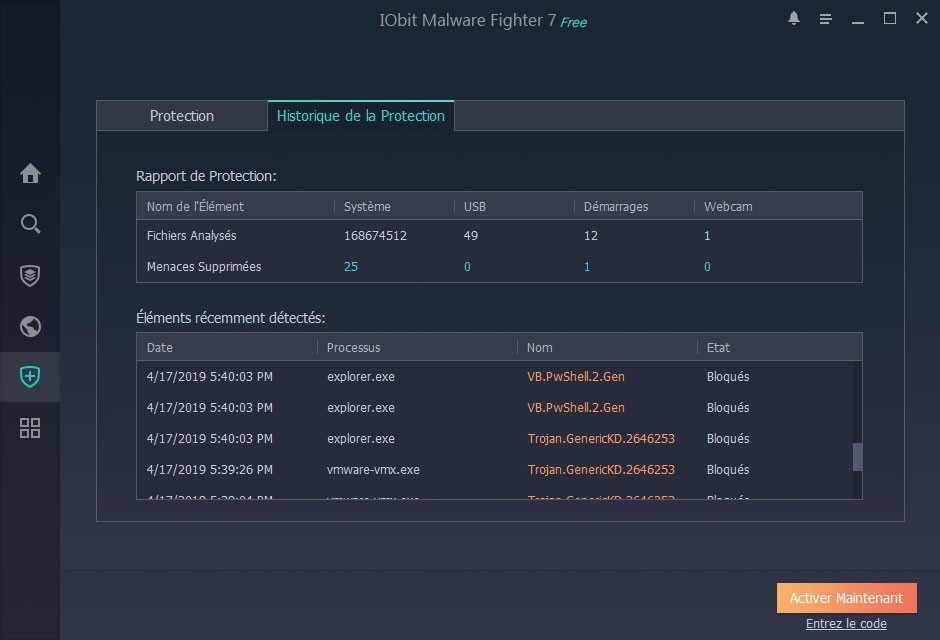Image resolution: width=940 pixels, height=640 pixels.
Task: Open the tools grid sidebar icon
Action: pos(30,428)
